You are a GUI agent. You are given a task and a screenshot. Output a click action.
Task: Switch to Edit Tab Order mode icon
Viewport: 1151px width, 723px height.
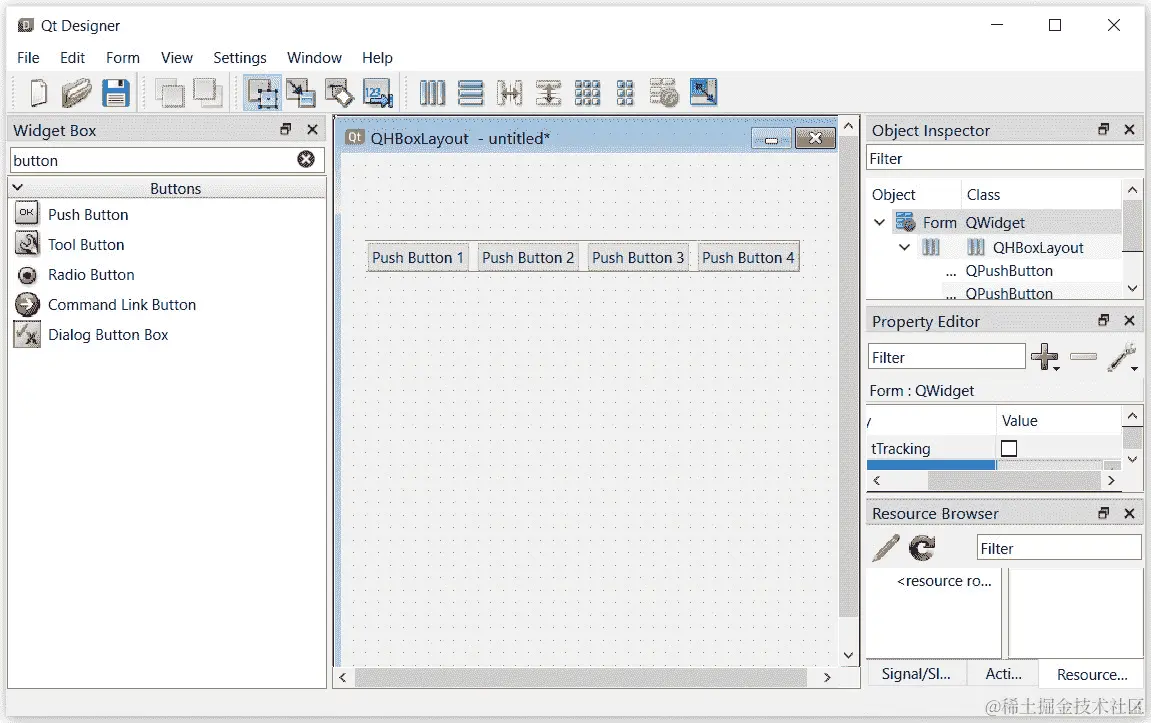[377, 93]
